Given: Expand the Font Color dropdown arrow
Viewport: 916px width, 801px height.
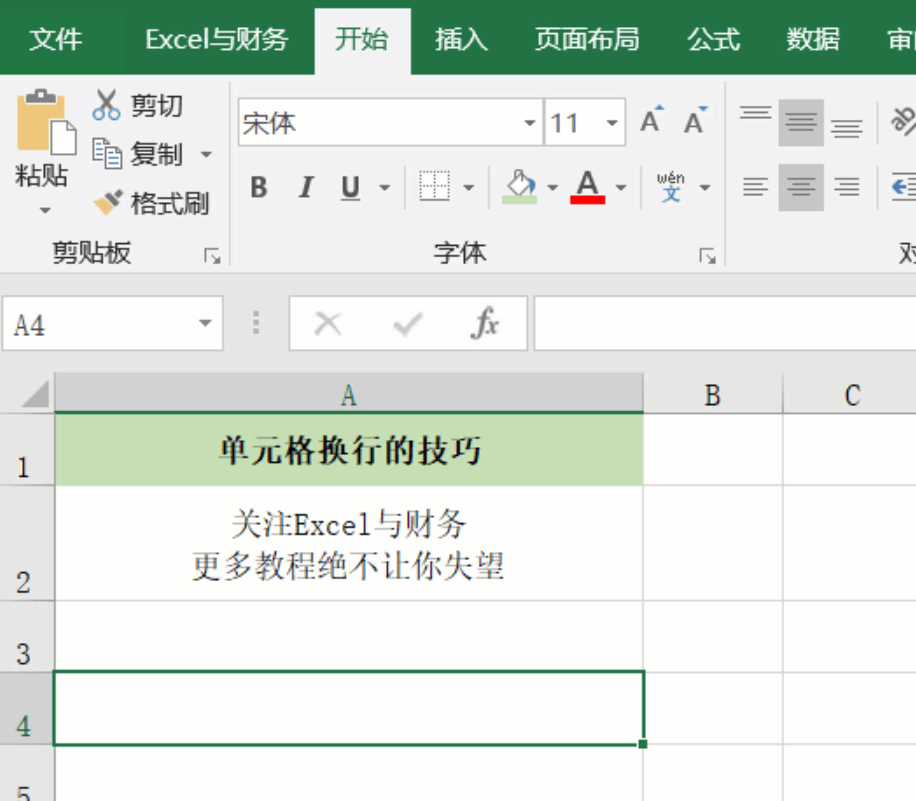Looking at the screenshot, I should tap(621, 188).
